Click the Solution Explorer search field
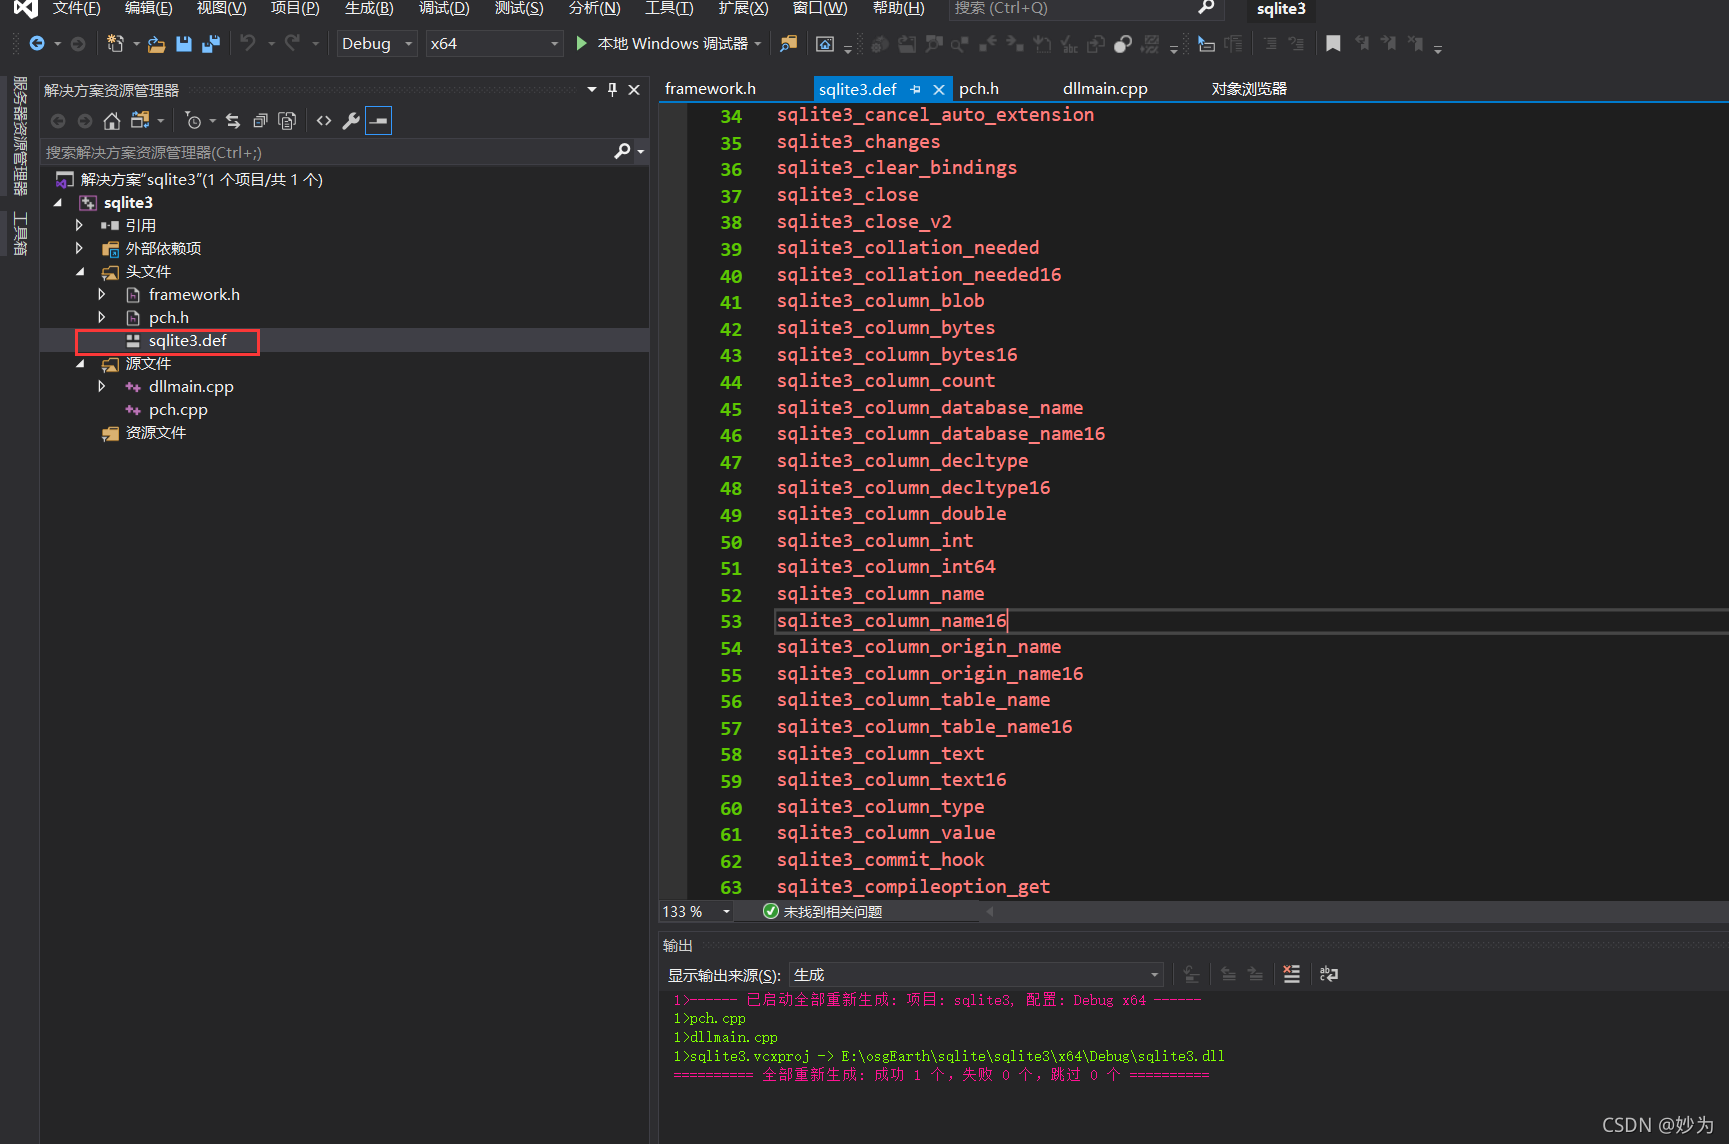 [327, 152]
